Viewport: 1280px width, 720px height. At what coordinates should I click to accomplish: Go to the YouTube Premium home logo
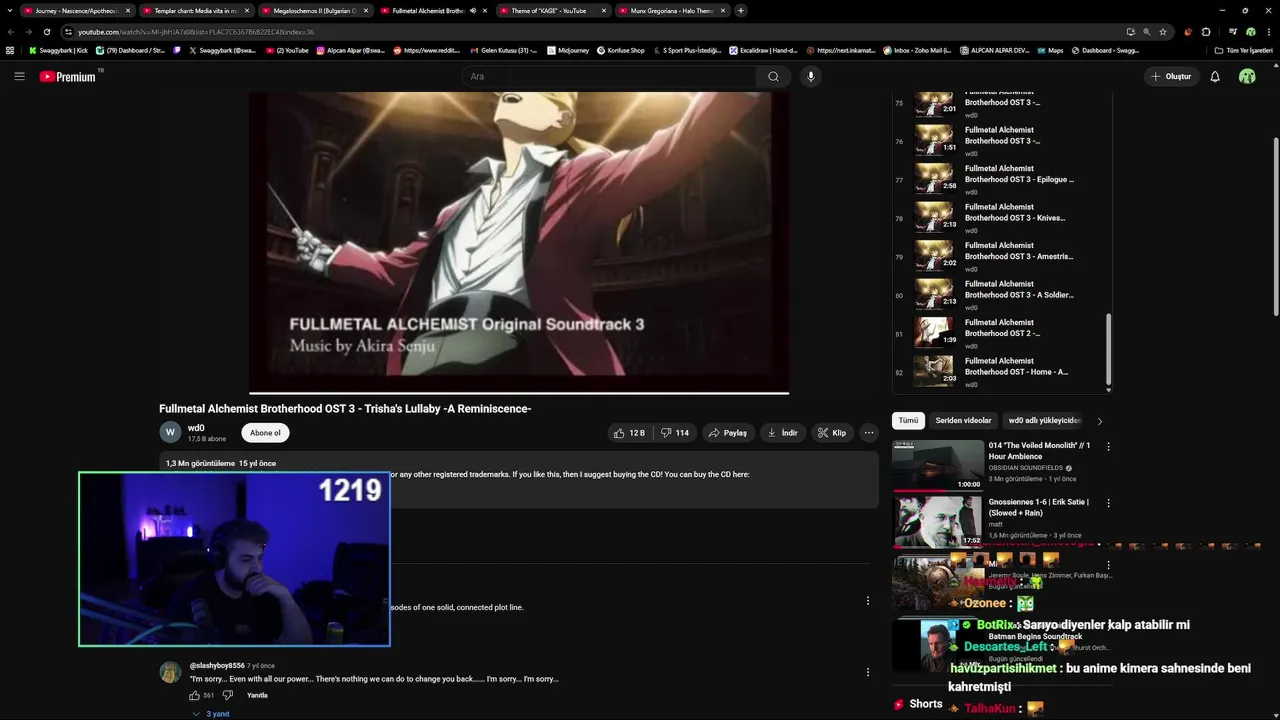[70, 76]
